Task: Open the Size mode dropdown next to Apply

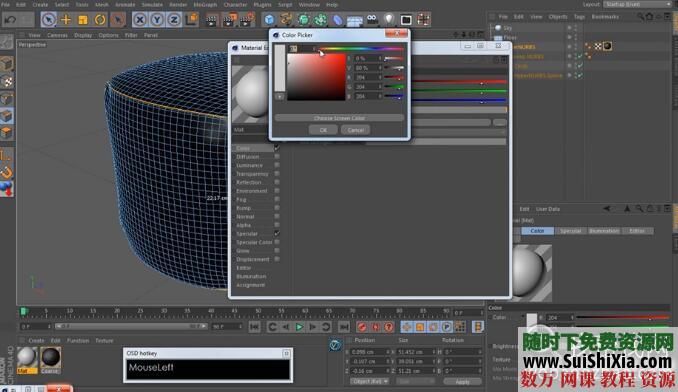Action: pos(415,381)
